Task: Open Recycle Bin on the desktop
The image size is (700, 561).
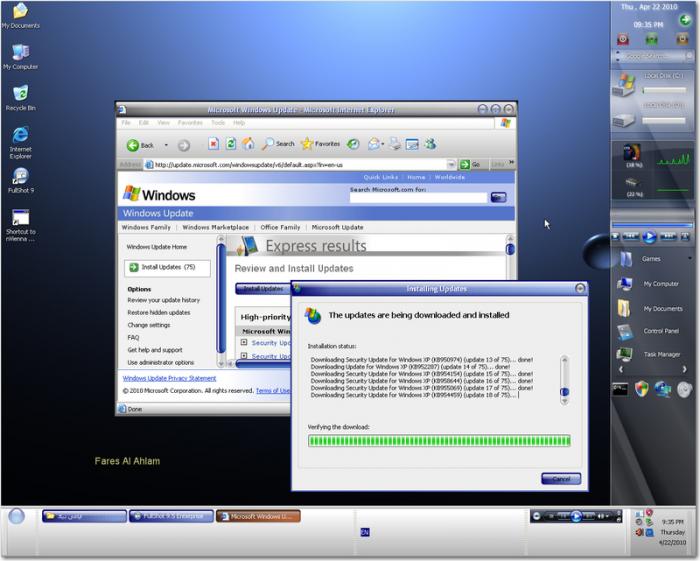Action: pyautogui.click(x=20, y=94)
